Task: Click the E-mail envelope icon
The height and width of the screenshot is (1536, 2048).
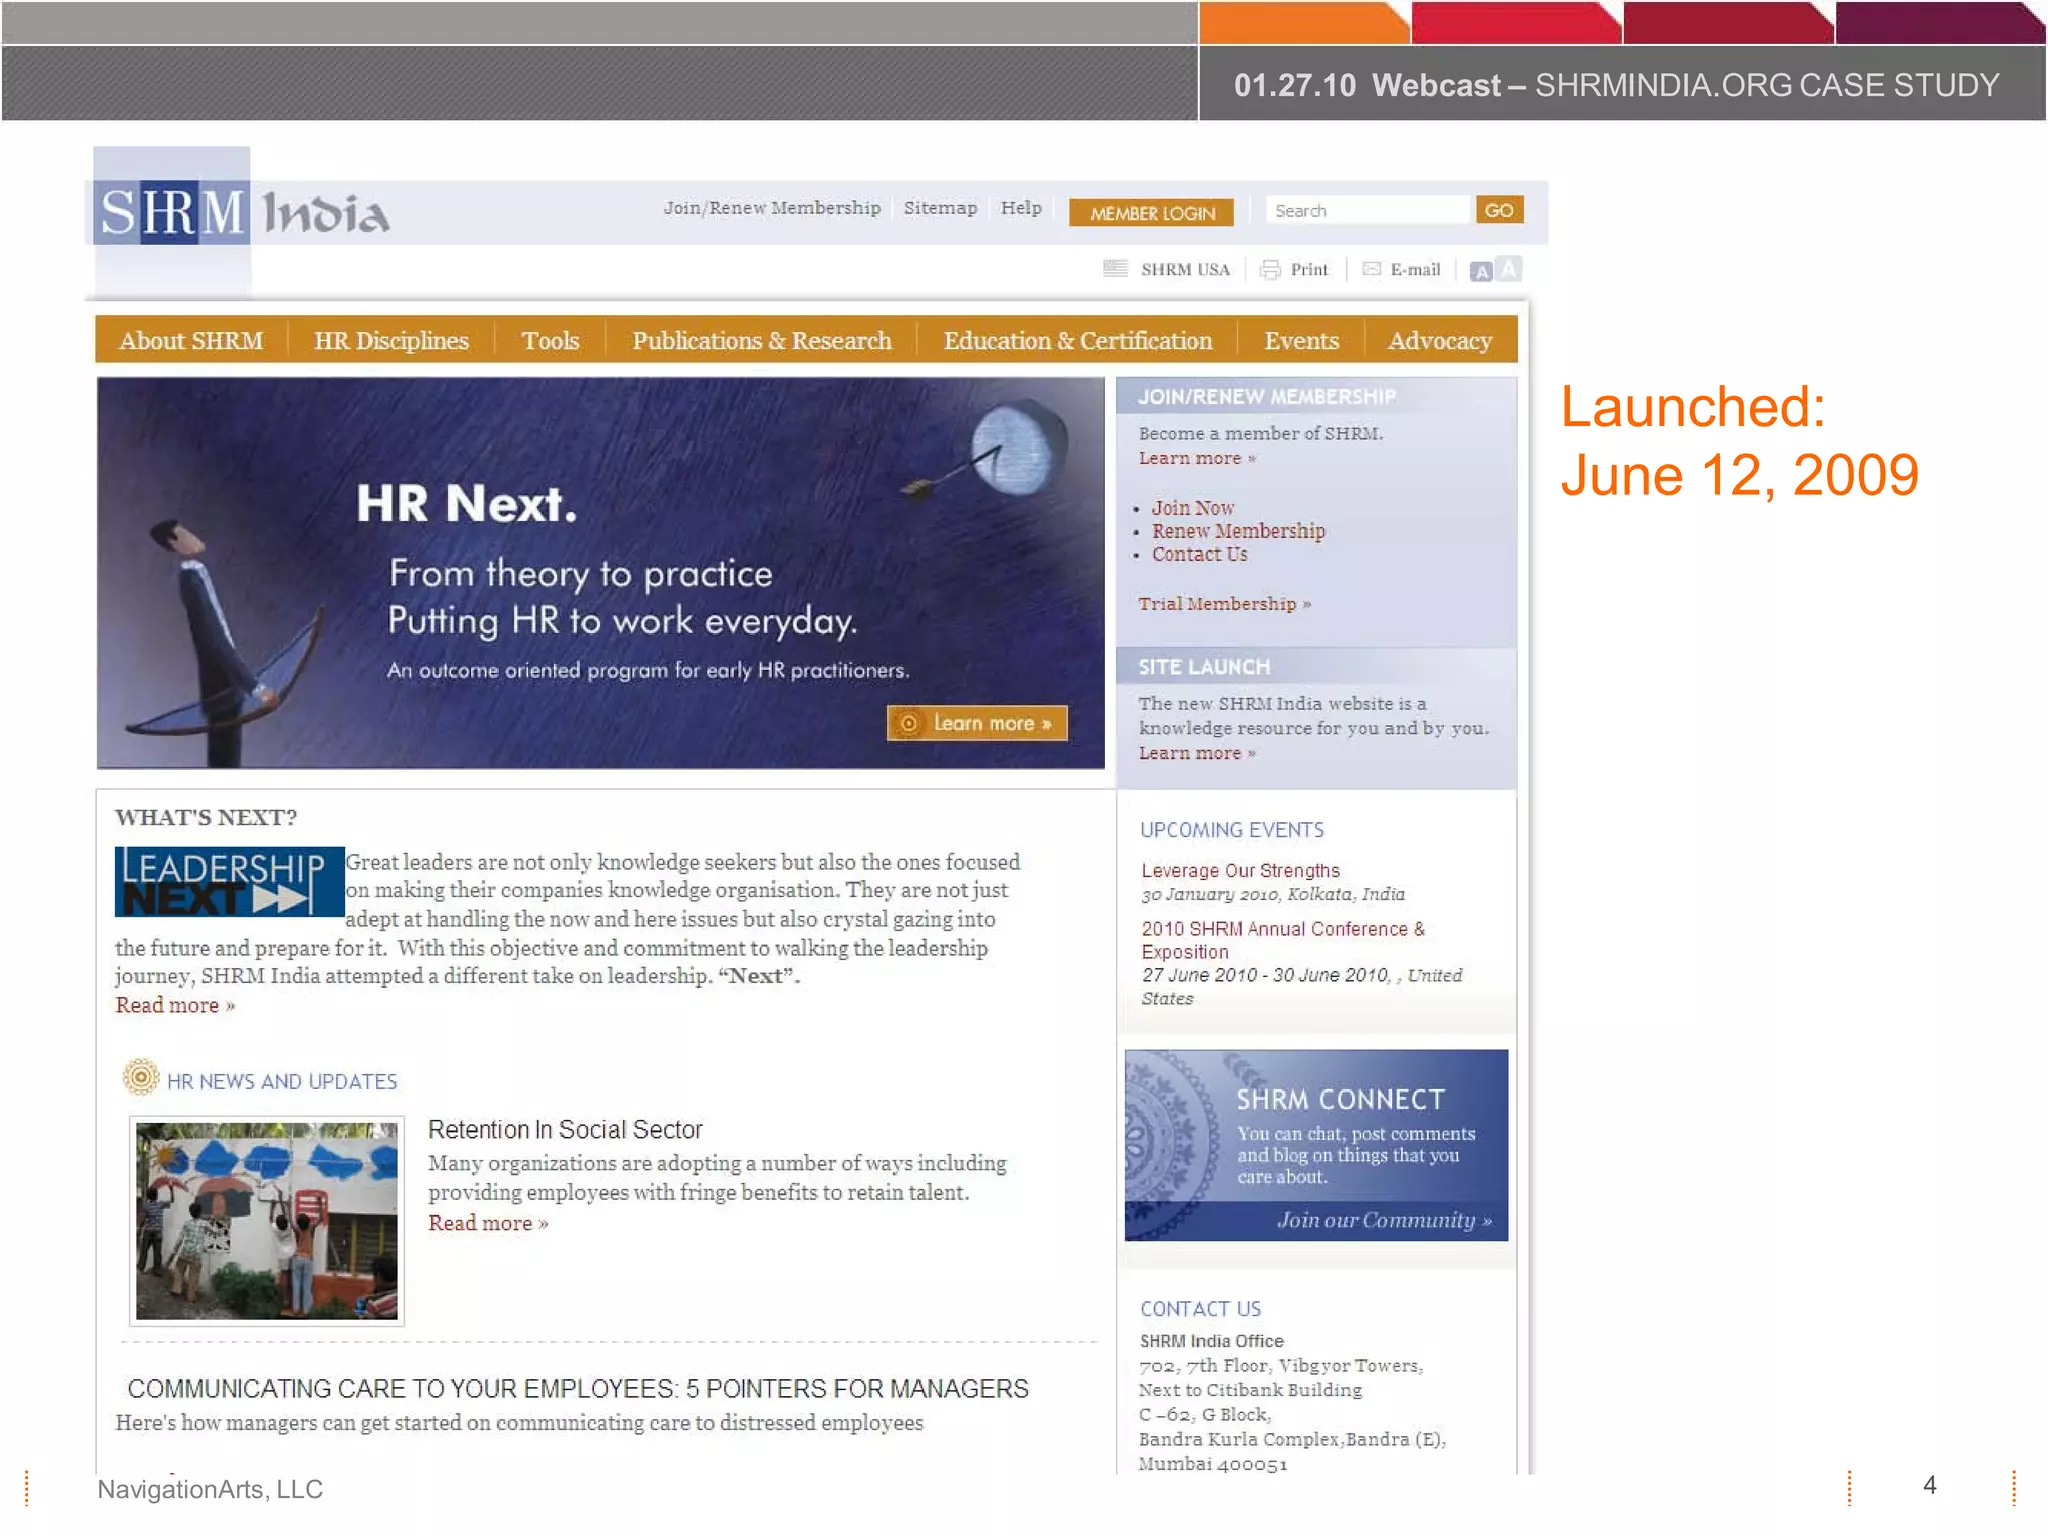Action: click(x=1372, y=269)
